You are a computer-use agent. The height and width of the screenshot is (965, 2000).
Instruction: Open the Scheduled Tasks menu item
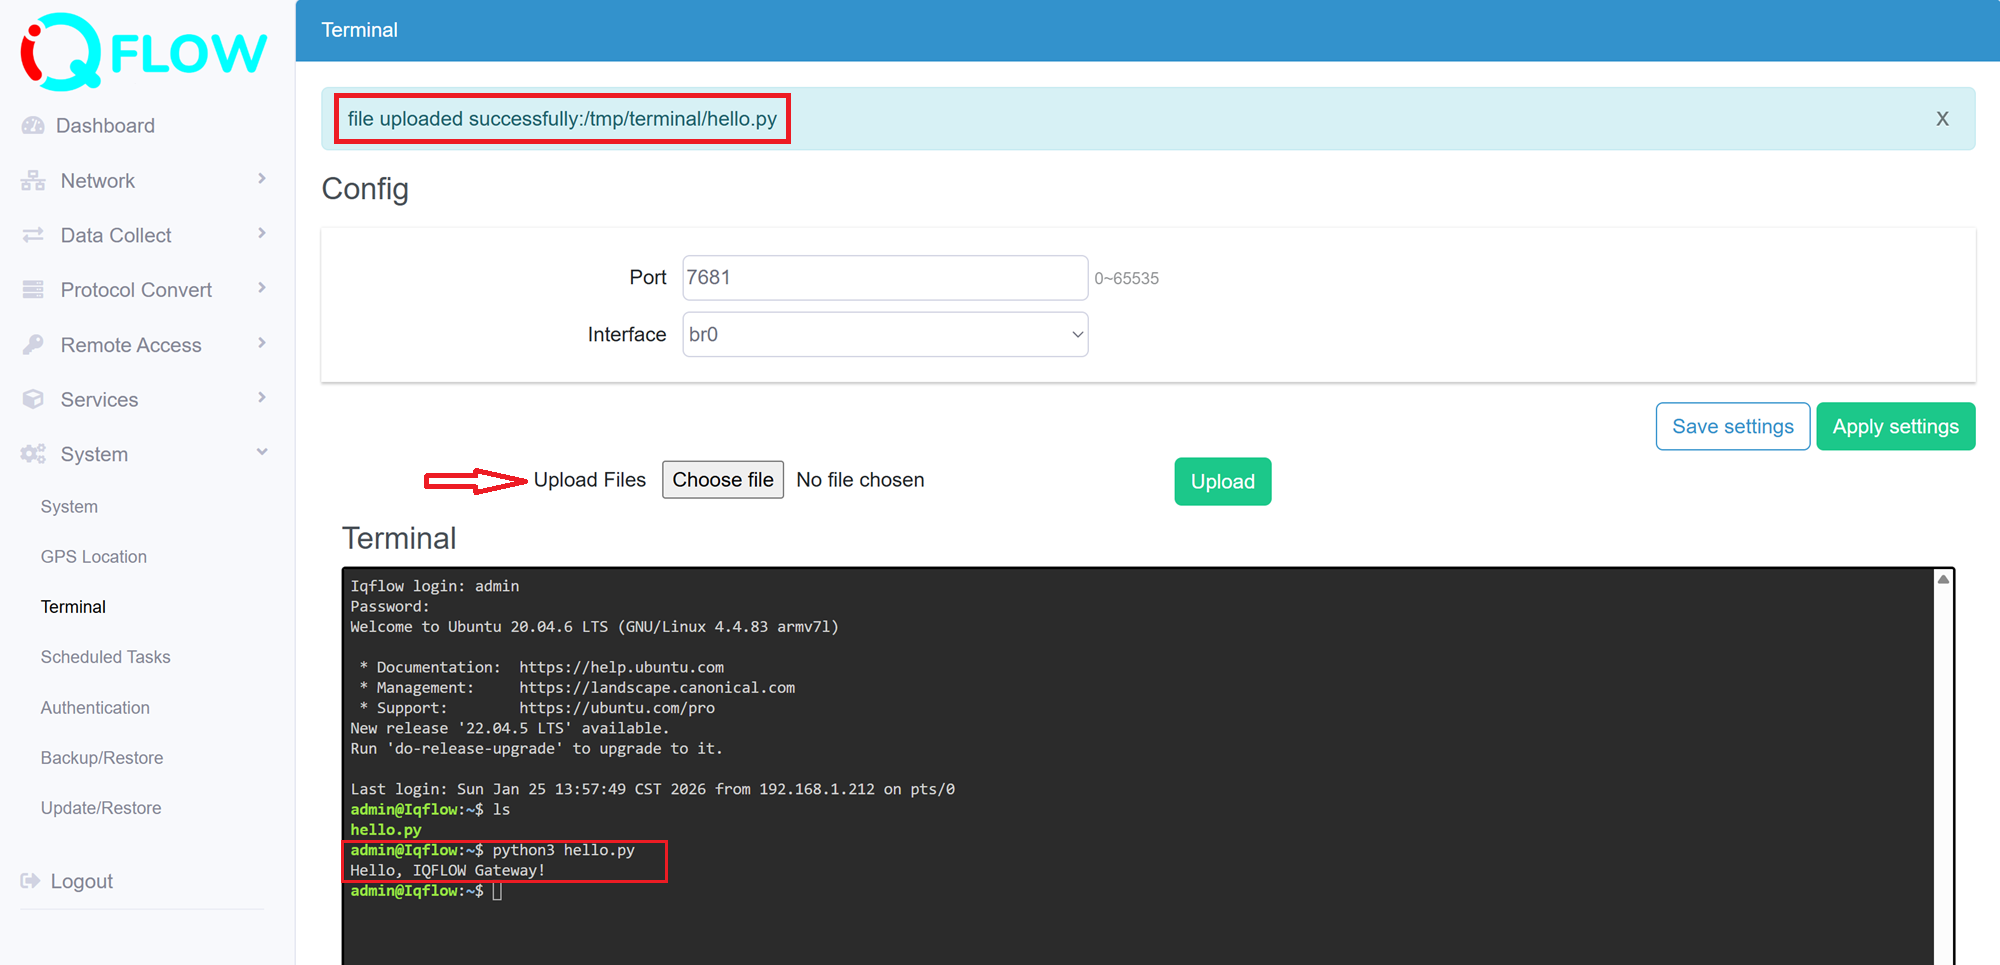tap(105, 657)
